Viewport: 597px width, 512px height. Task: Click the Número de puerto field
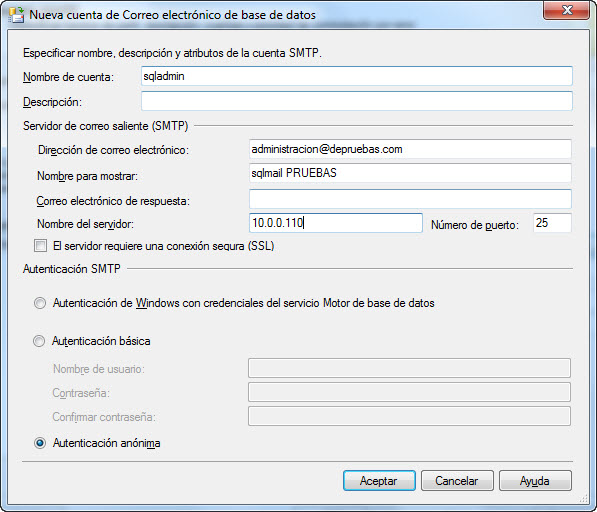pos(552,223)
